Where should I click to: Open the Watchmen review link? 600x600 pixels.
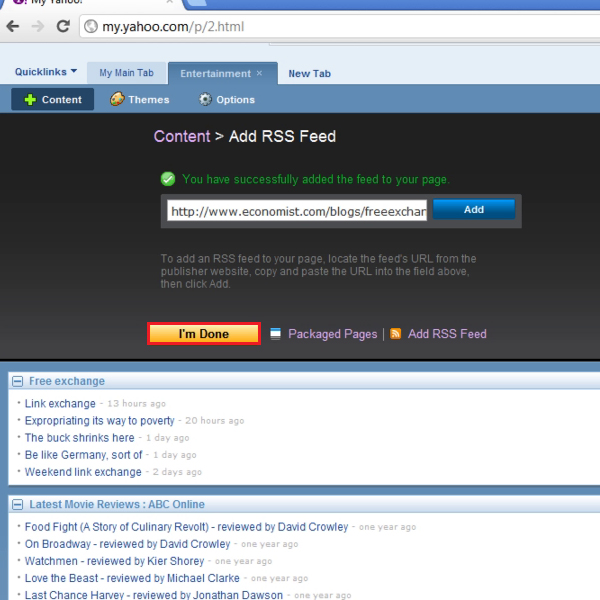[x=114, y=561]
